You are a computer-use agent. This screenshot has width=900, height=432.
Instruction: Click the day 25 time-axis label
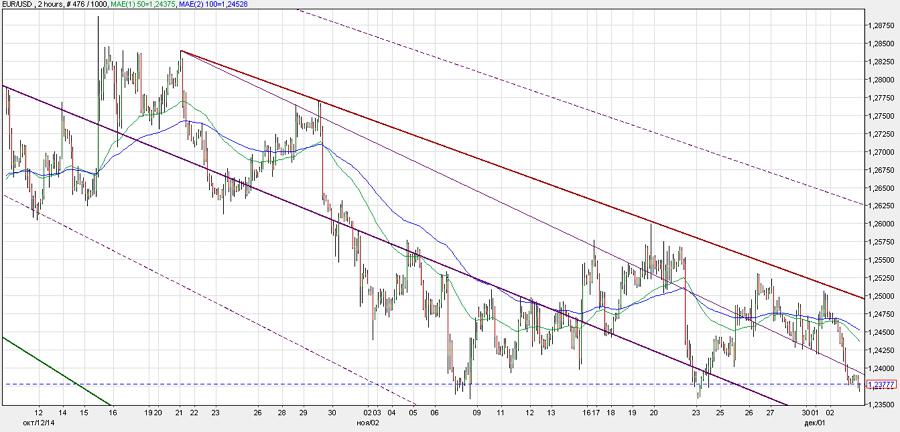tap(720, 412)
